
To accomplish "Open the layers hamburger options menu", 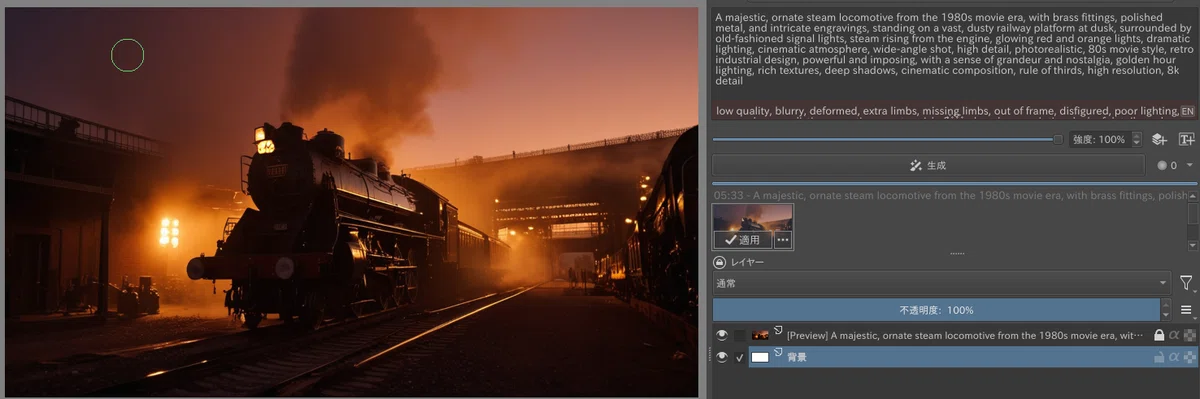I will point(1187,310).
